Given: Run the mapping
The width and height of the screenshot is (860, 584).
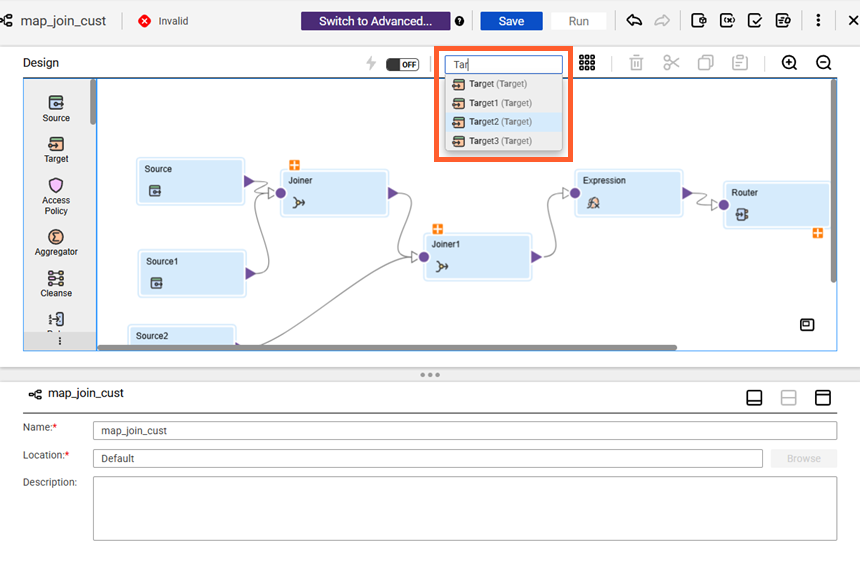Looking at the screenshot, I should (x=579, y=21).
